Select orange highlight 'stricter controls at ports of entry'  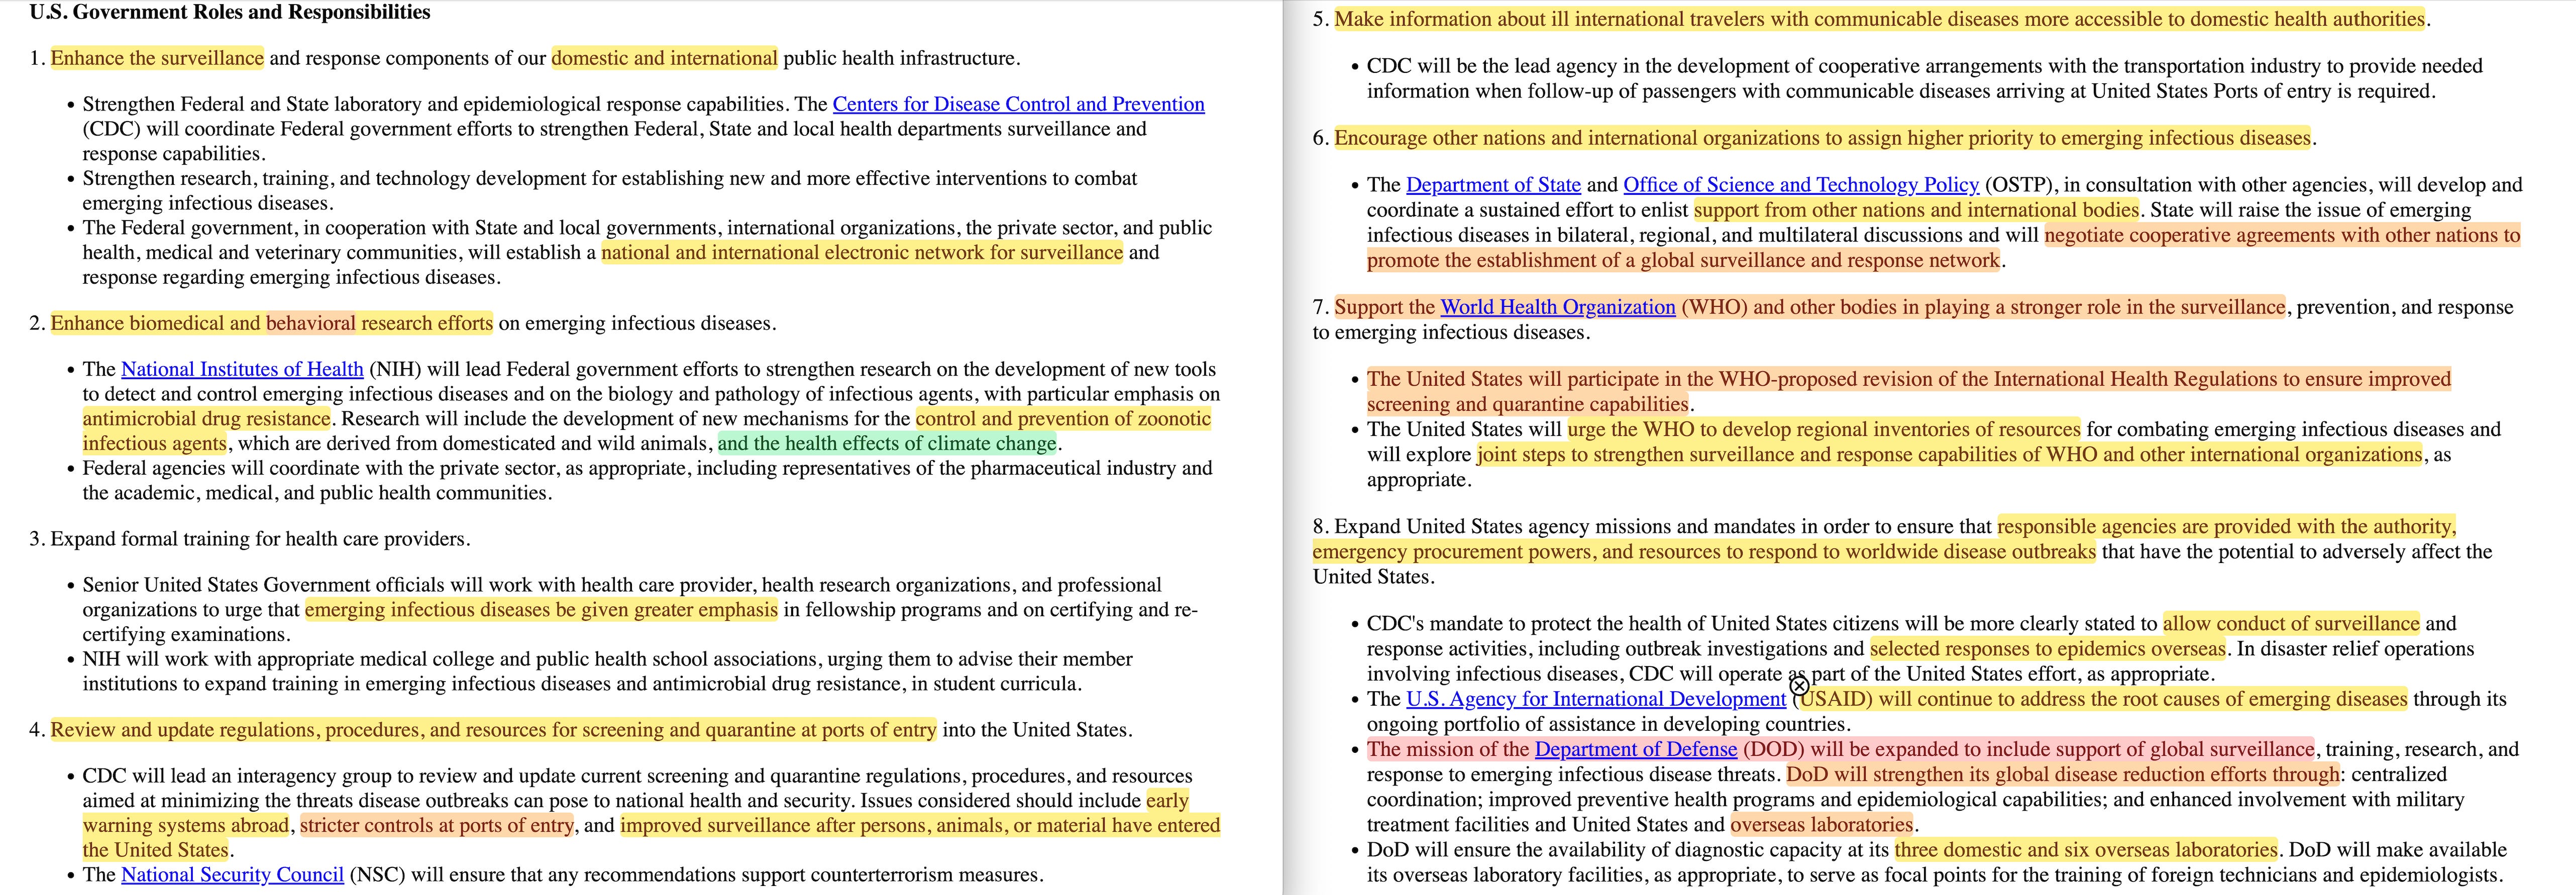coord(437,826)
